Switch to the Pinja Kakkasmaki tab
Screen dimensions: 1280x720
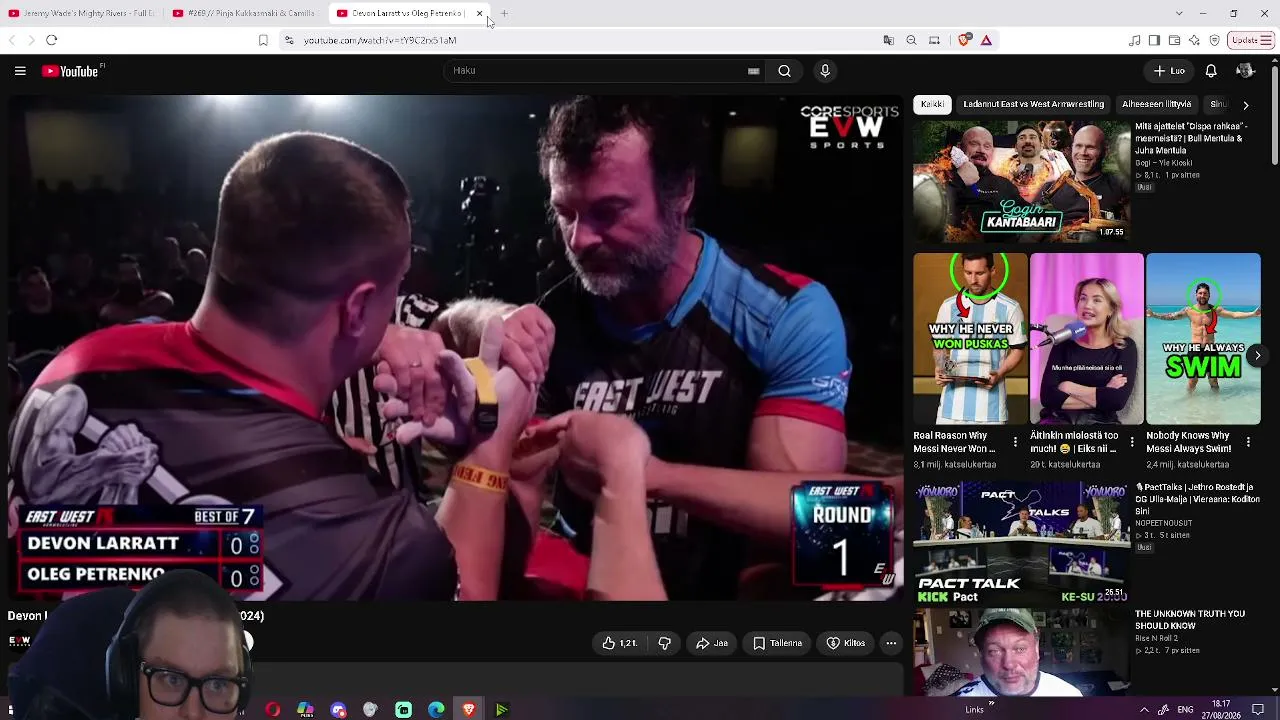(x=246, y=13)
